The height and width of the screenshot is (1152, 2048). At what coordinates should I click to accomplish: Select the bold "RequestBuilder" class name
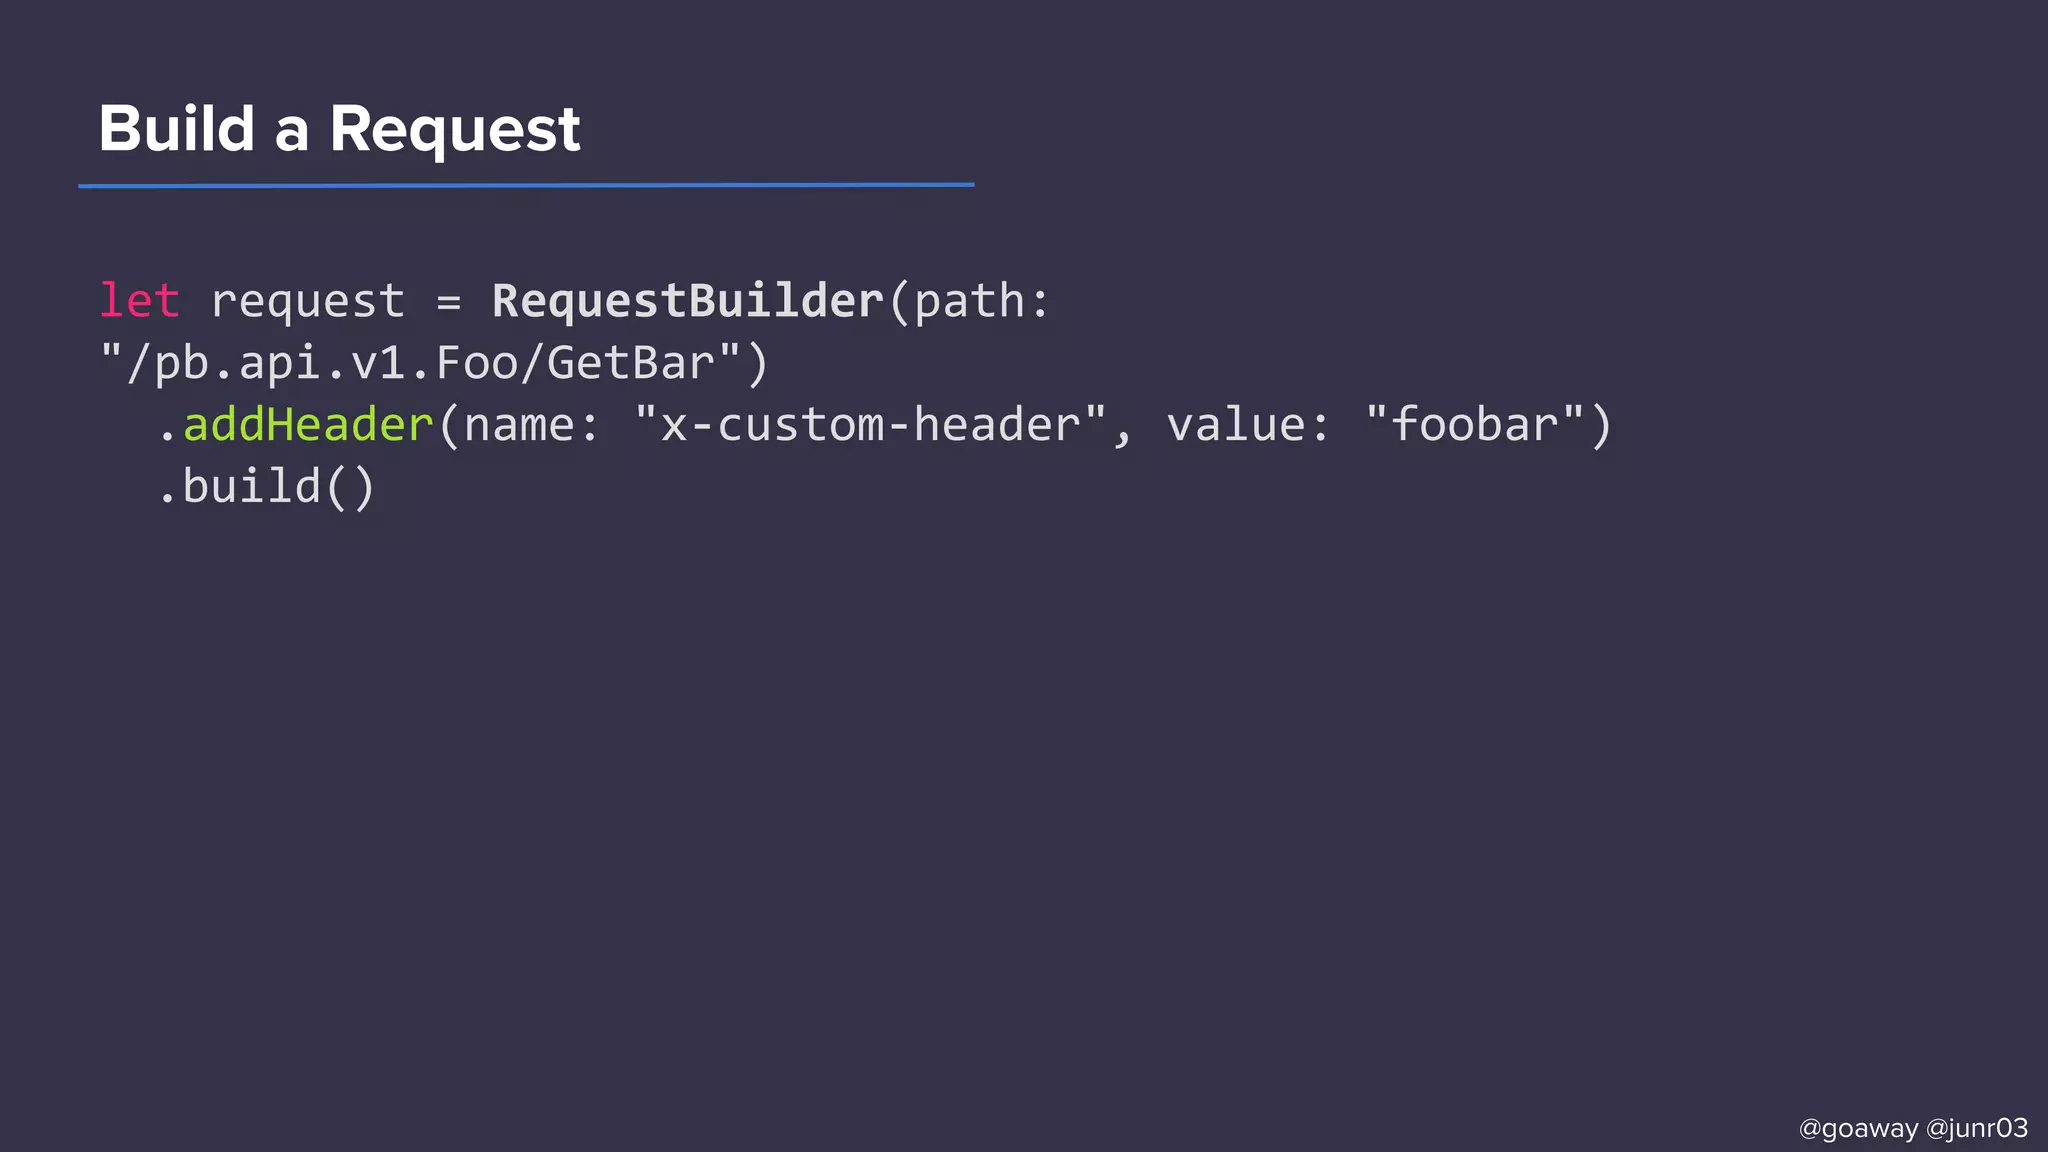pyautogui.click(x=688, y=301)
